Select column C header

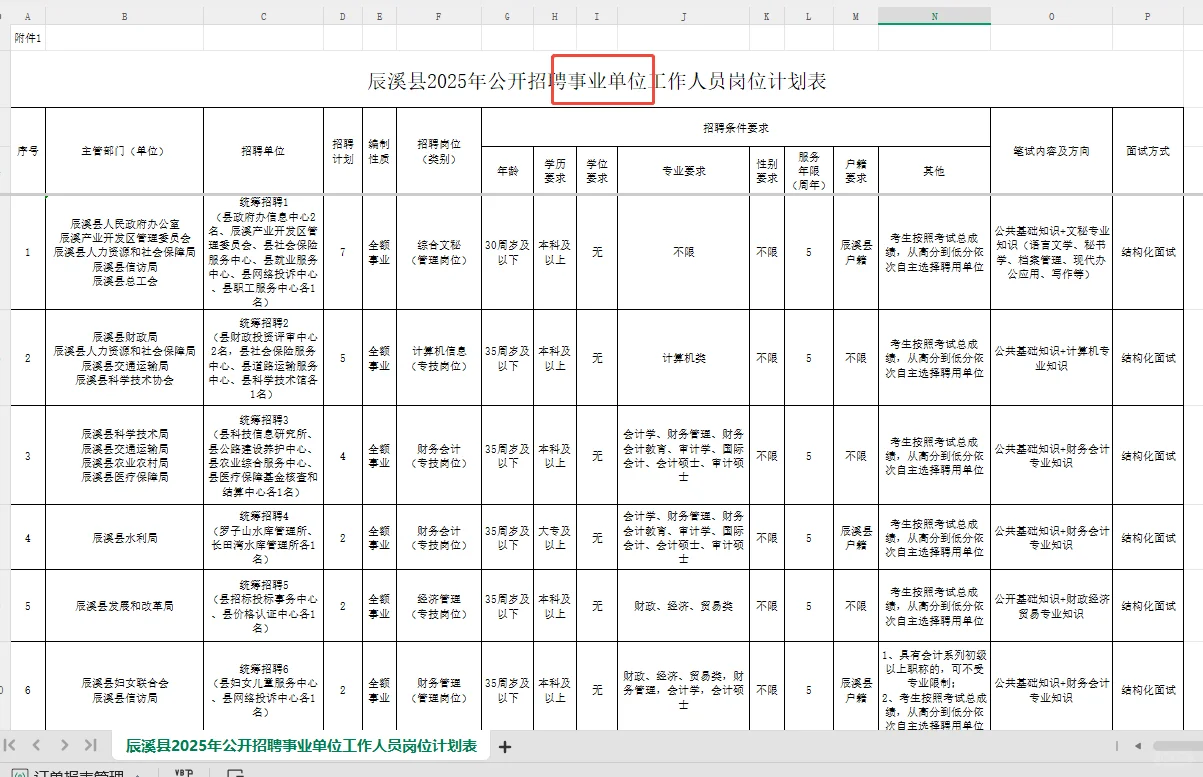[x=263, y=16]
